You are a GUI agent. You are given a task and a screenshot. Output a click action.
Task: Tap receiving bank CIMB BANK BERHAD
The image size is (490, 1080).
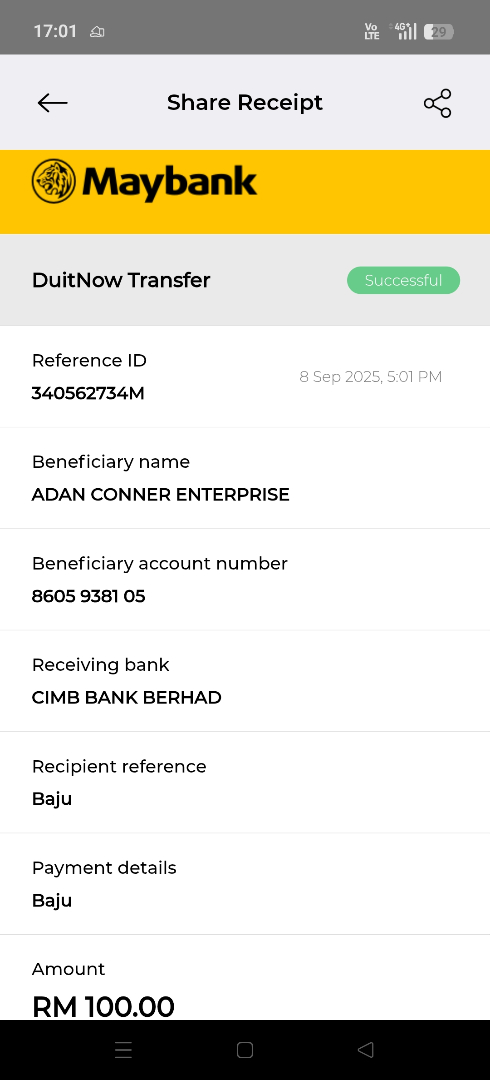tap(127, 697)
